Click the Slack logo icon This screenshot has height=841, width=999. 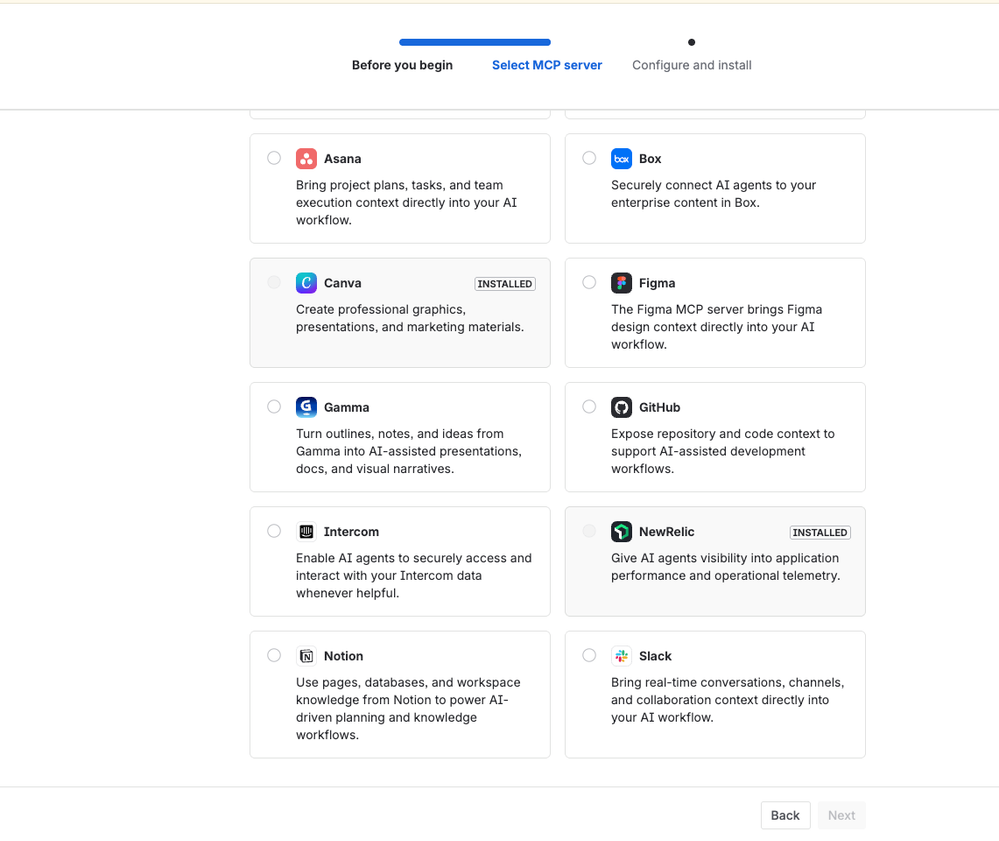621,656
